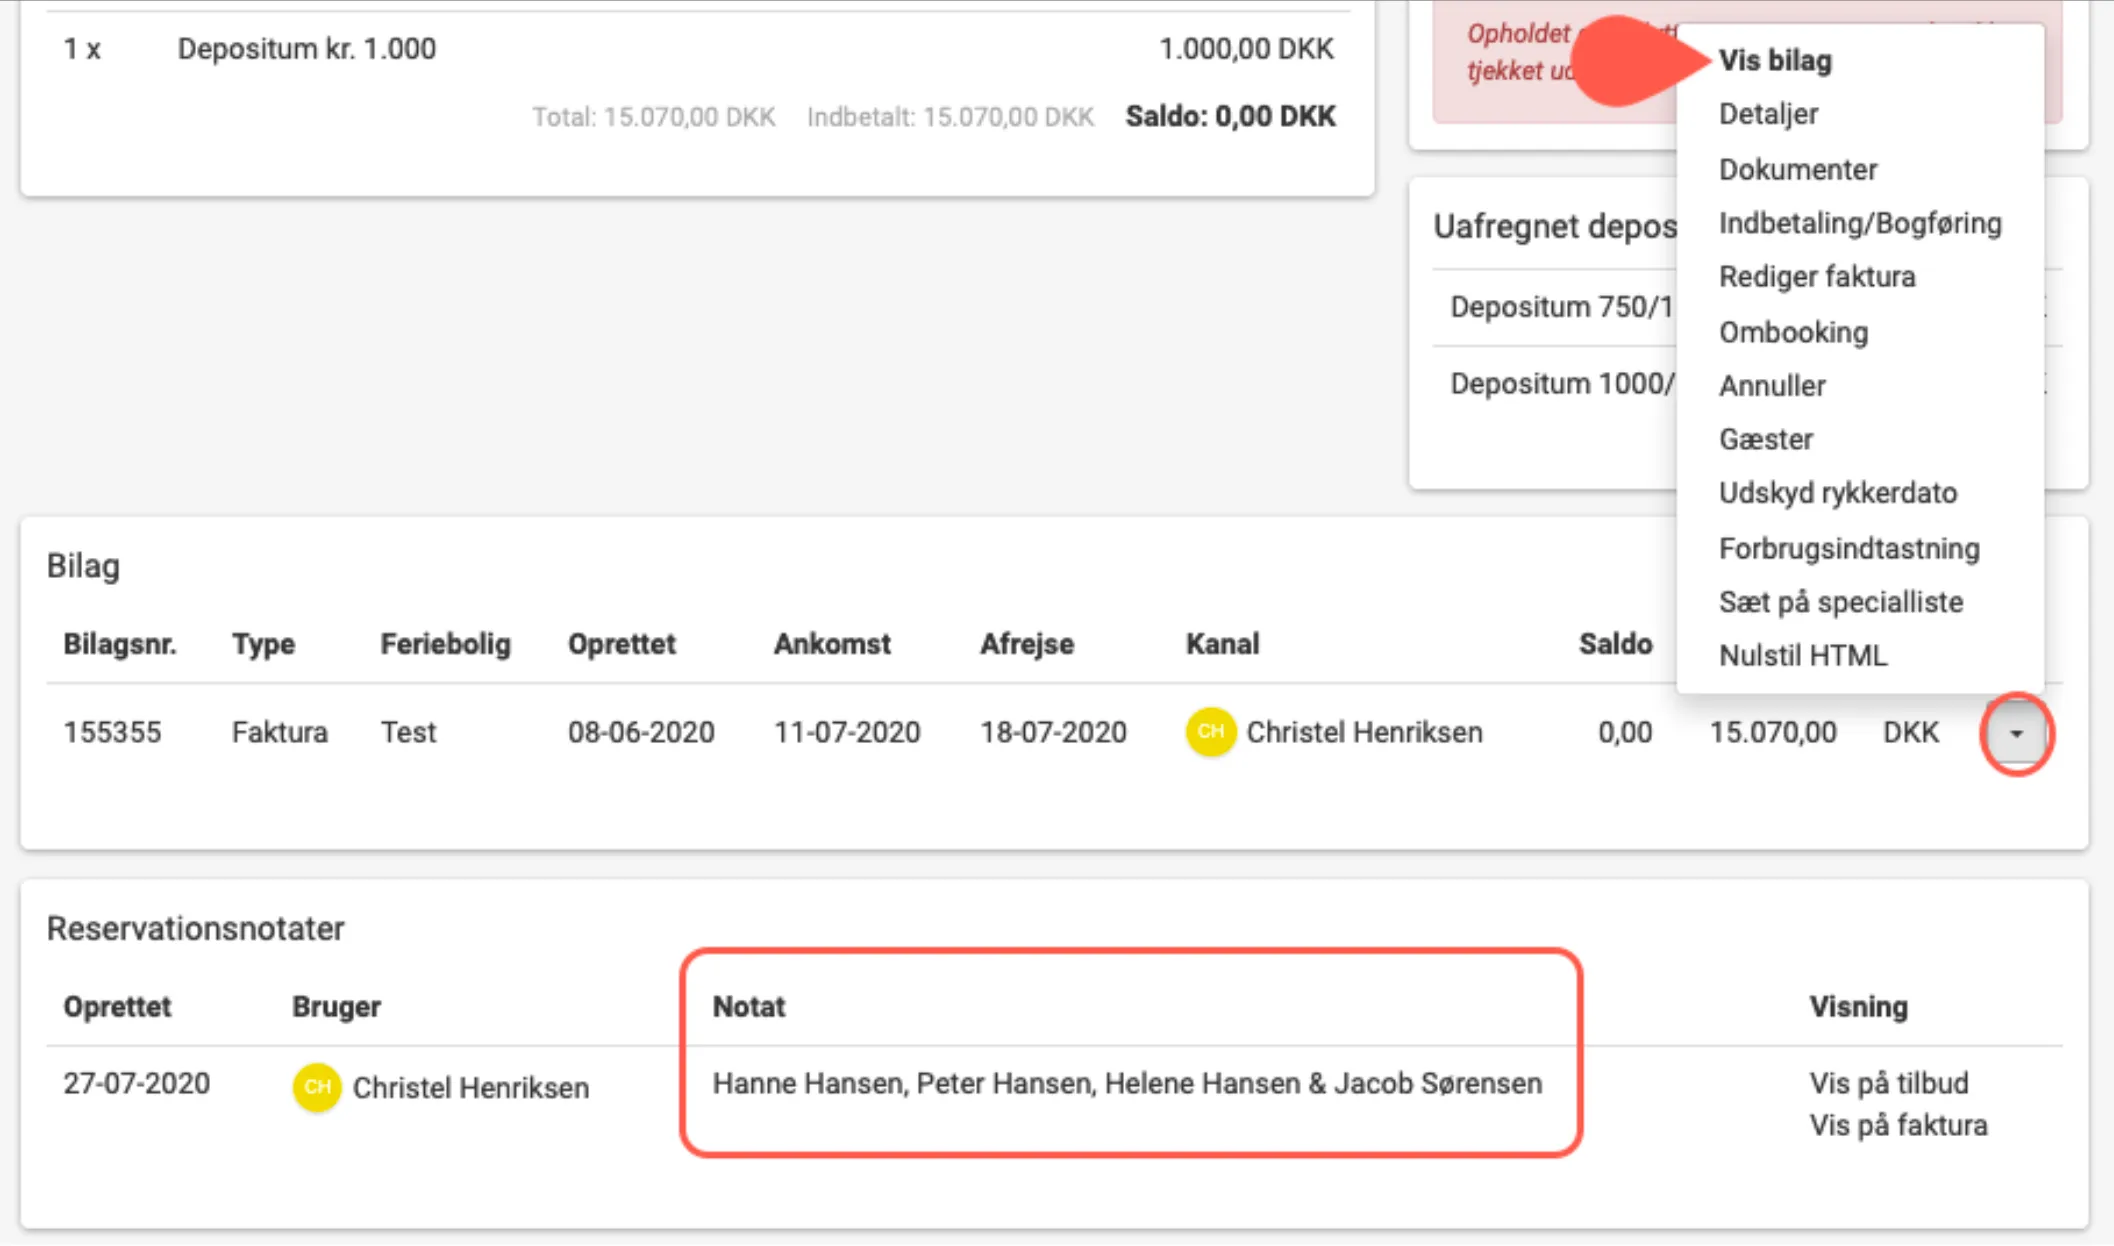The height and width of the screenshot is (1246, 2114).
Task: Open Gæster from the menu
Action: coord(1765,439)
